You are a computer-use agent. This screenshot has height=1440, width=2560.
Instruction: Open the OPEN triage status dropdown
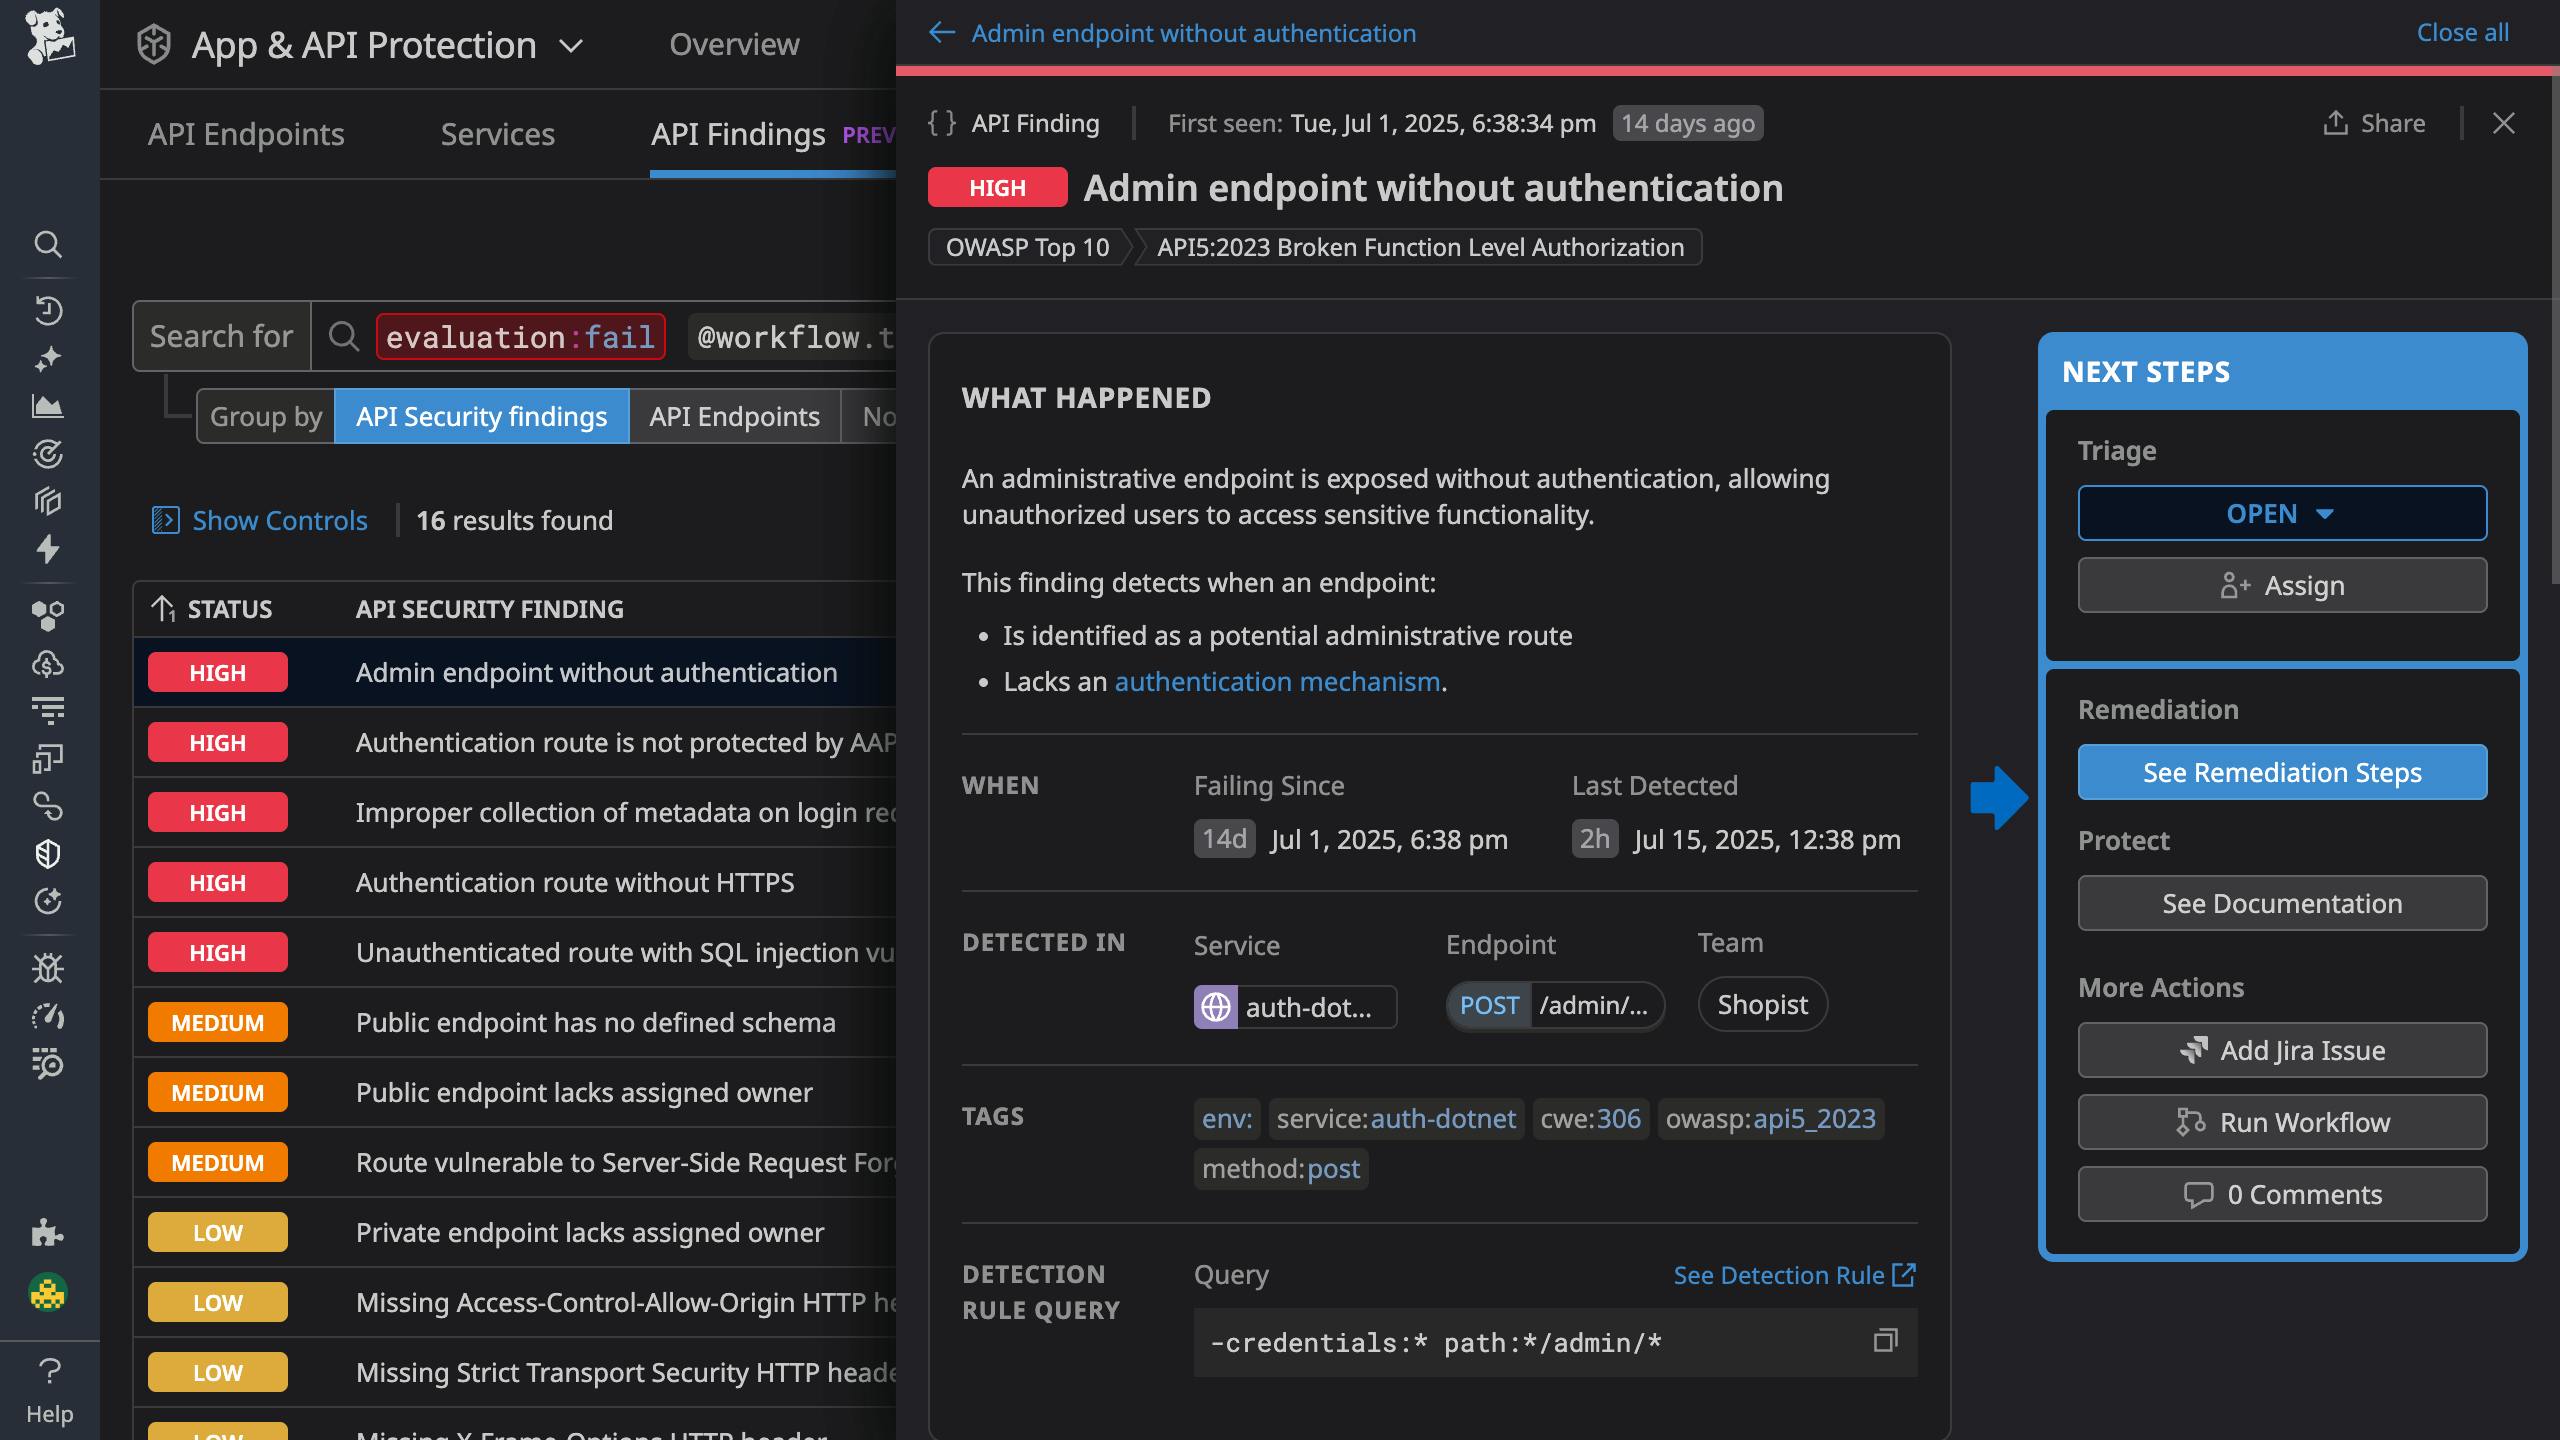click(2282, 512)
